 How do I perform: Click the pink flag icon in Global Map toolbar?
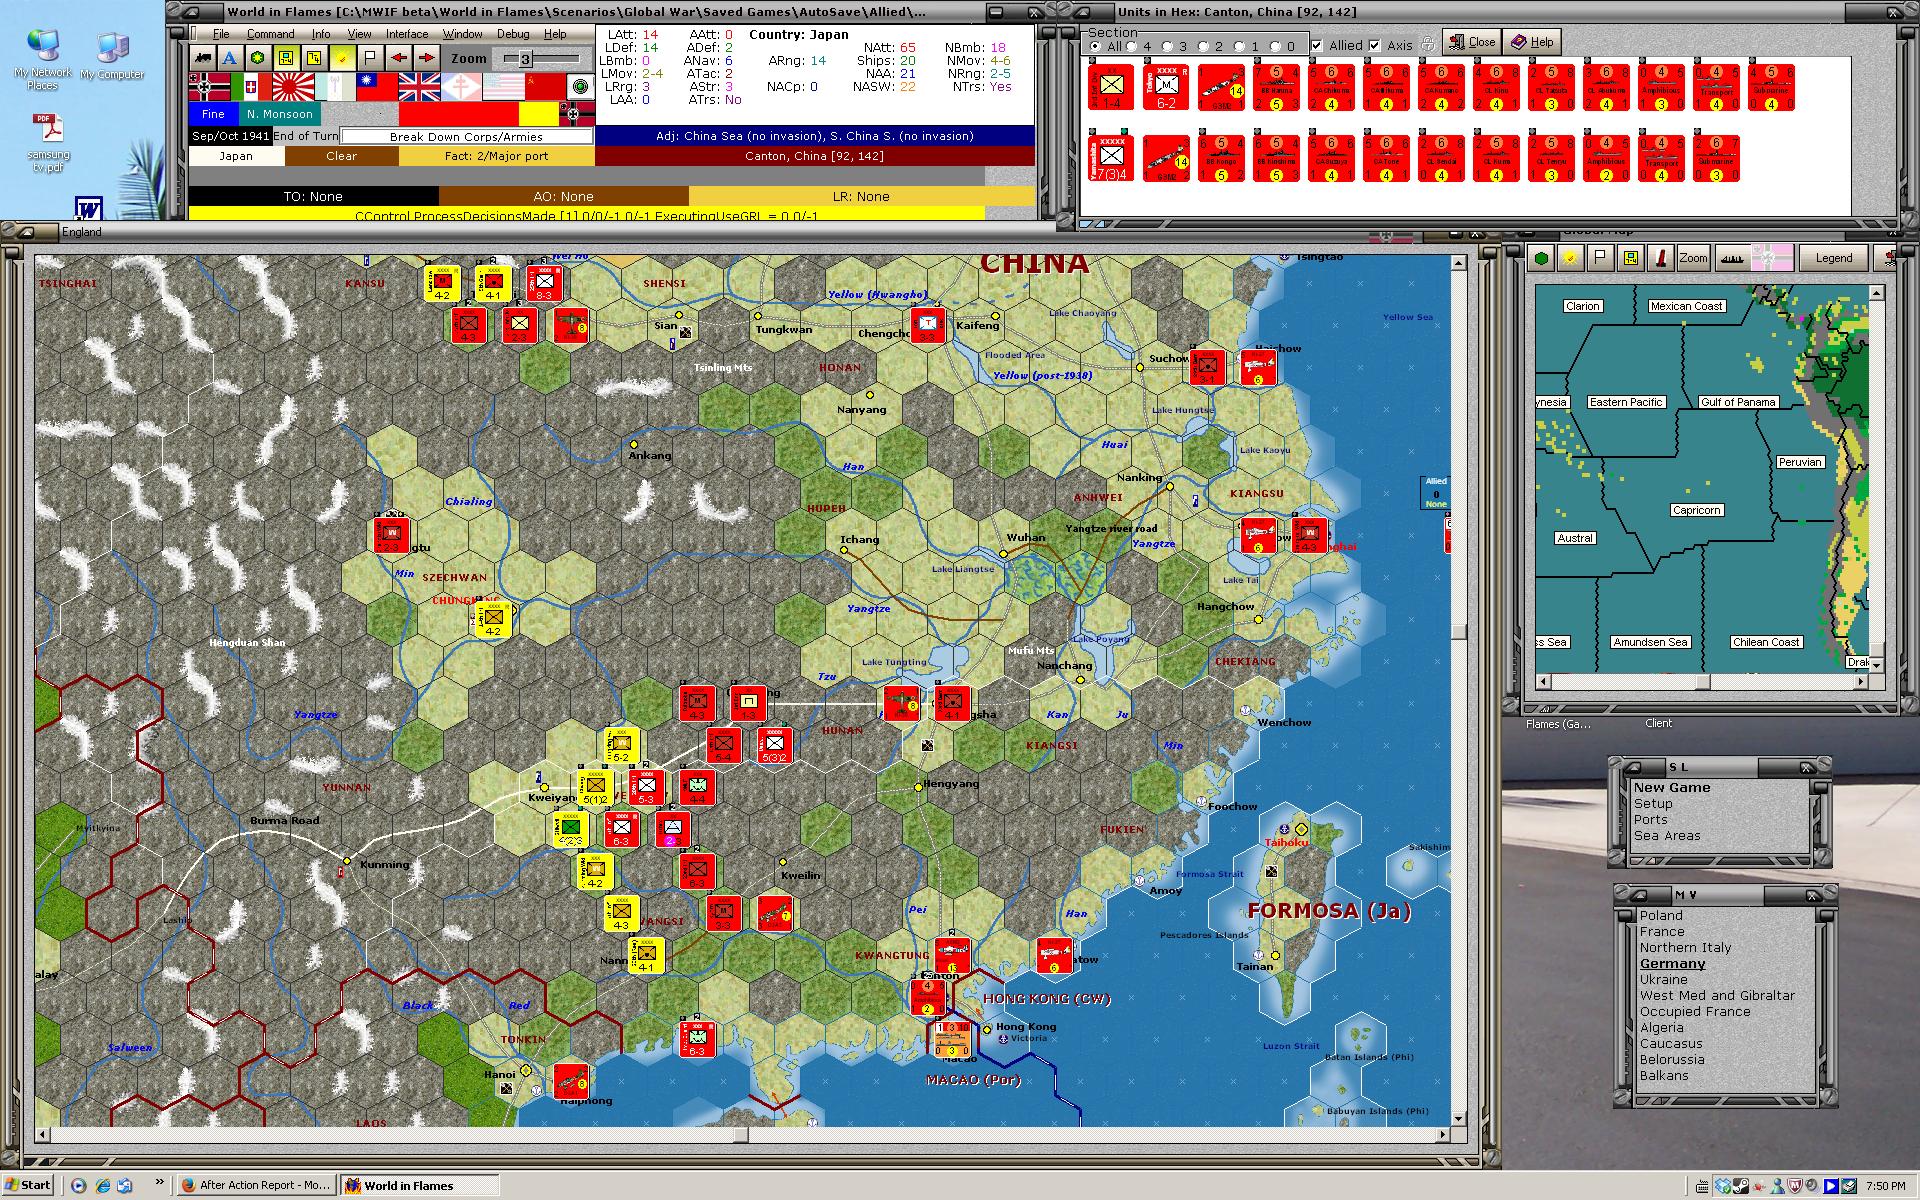1771,258
